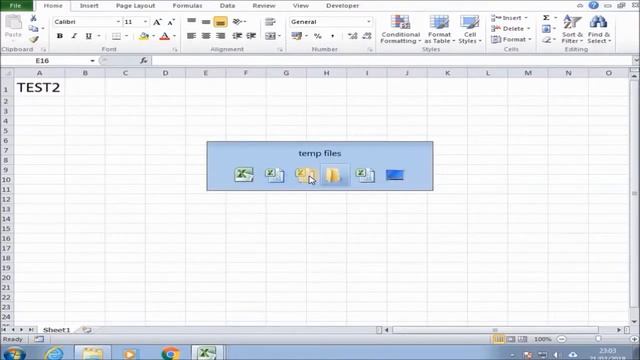The image size is (640, 360).
Task: Open the Font dialog launcher
Action: click(x=175, y=49)
